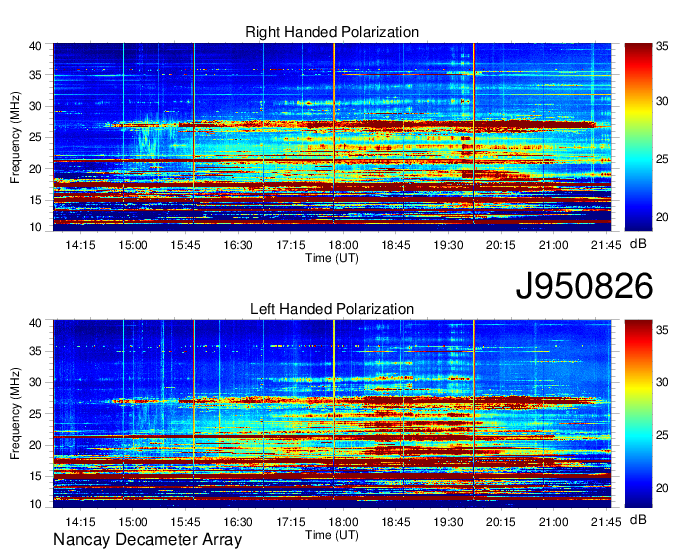This screenshot has width=680, height=552.
Task: Select the 20:15 time tick on upper plot
Action: [501, 245]
